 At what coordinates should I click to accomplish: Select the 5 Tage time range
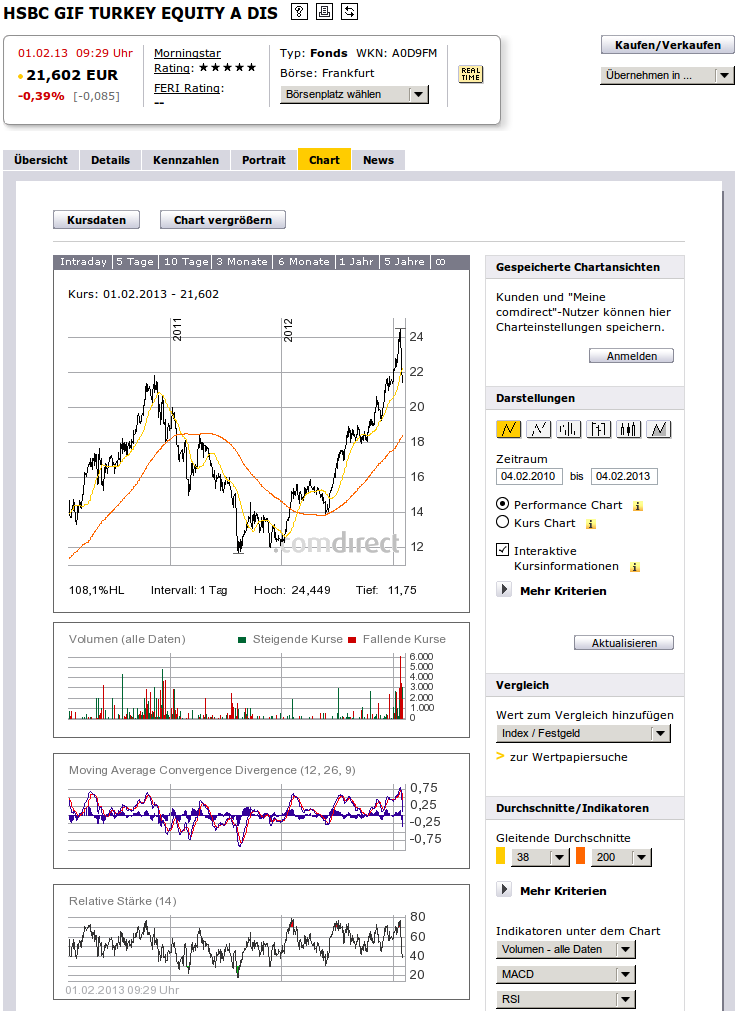135,262
